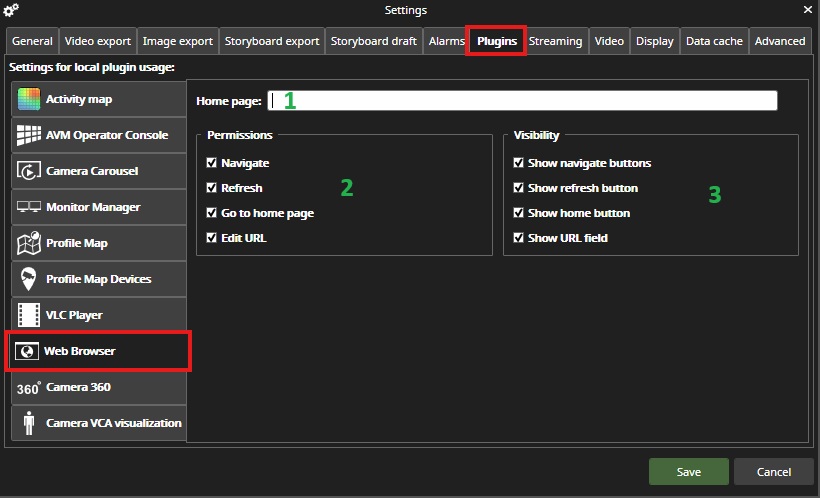Viewport: 820px width, 498px height.
Task: Click the Web Browser globe icon
Action: [x=26, y=351]
